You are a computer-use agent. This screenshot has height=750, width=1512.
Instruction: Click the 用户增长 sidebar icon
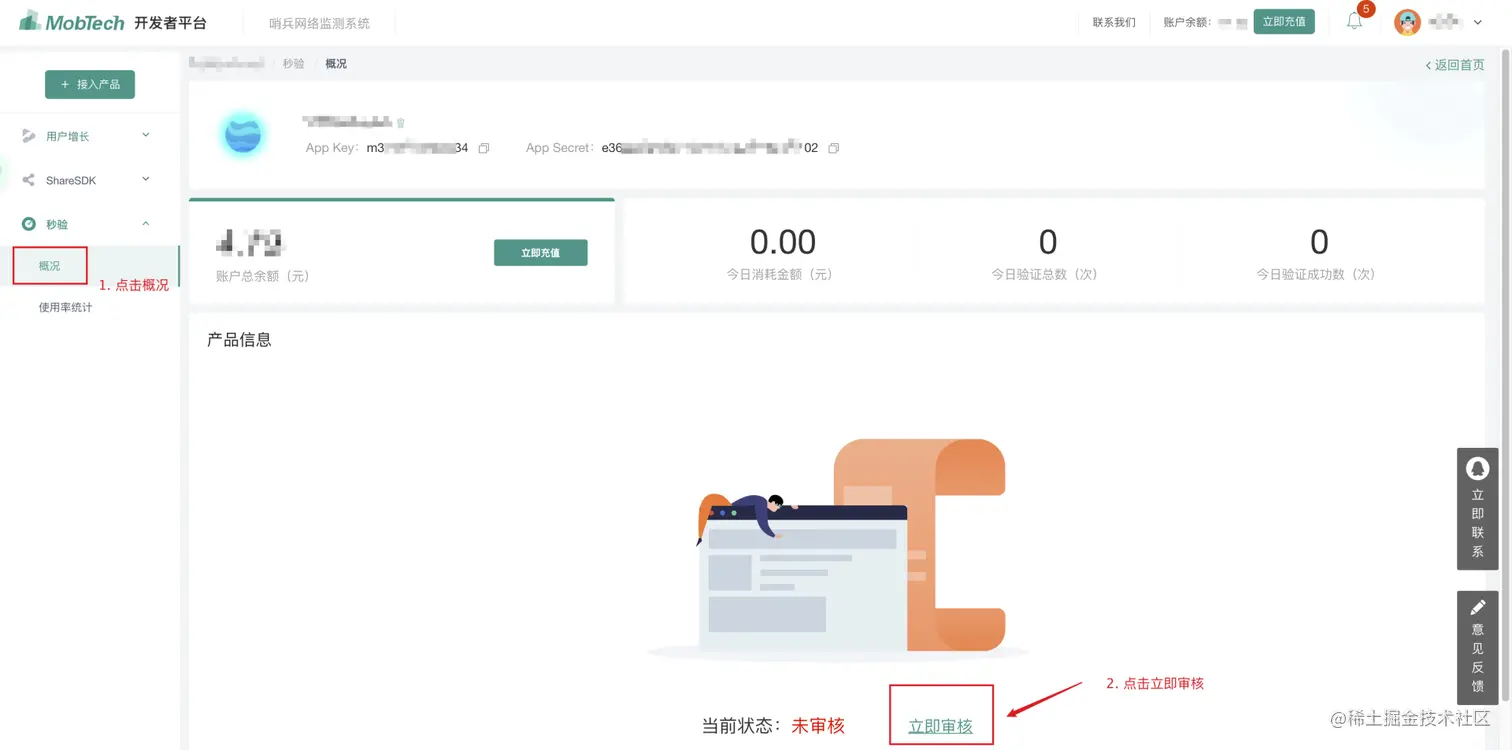[30, 135]
